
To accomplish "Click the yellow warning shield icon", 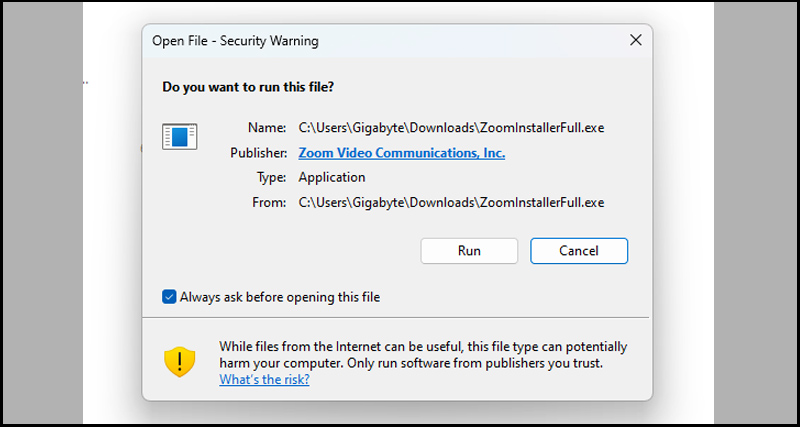I will click(x=180, y=362).
